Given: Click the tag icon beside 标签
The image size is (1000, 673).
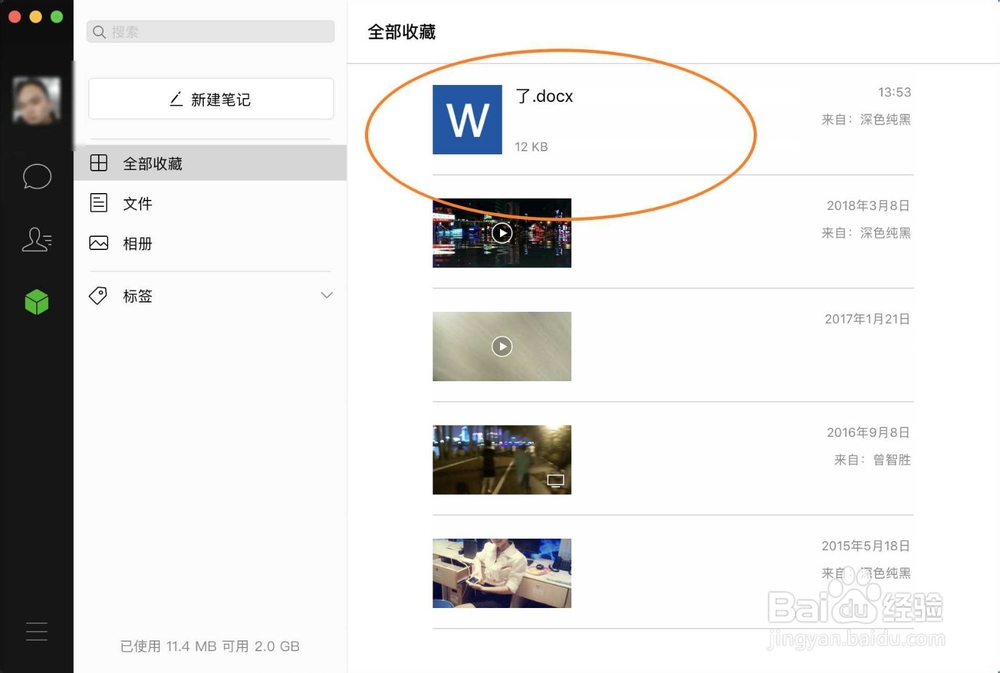Looking at the screenshot, I should click(98, 295).
